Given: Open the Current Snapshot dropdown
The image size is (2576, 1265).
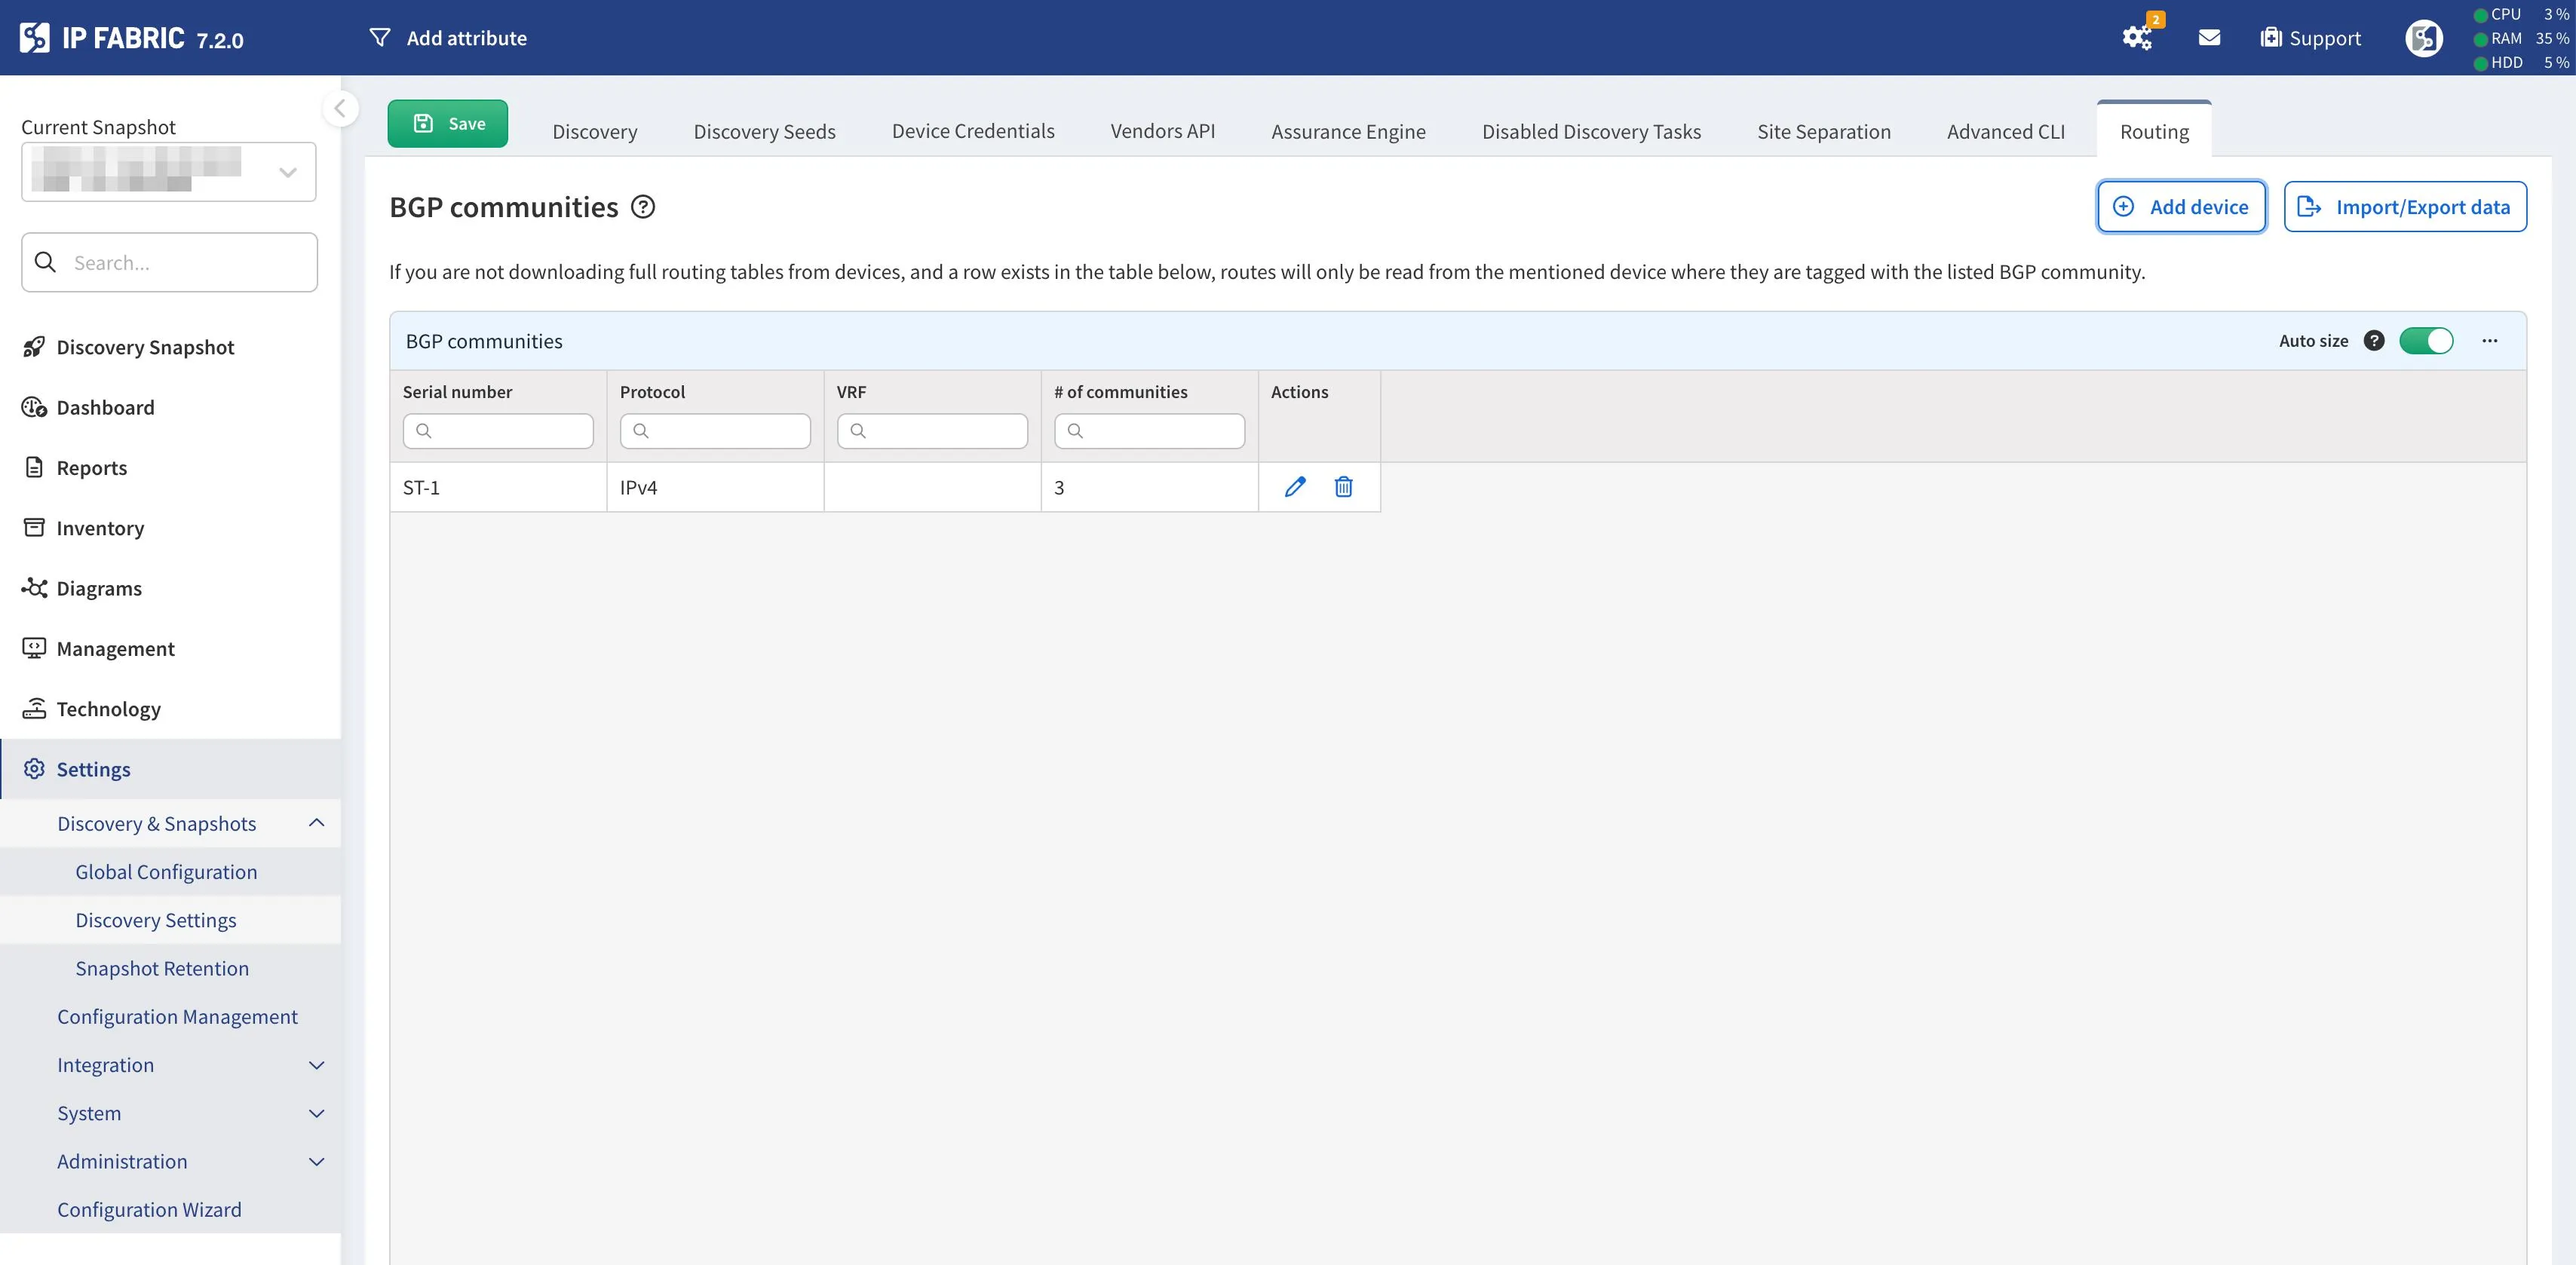Looking at the screenshot, I should click(x=169, y=172).
